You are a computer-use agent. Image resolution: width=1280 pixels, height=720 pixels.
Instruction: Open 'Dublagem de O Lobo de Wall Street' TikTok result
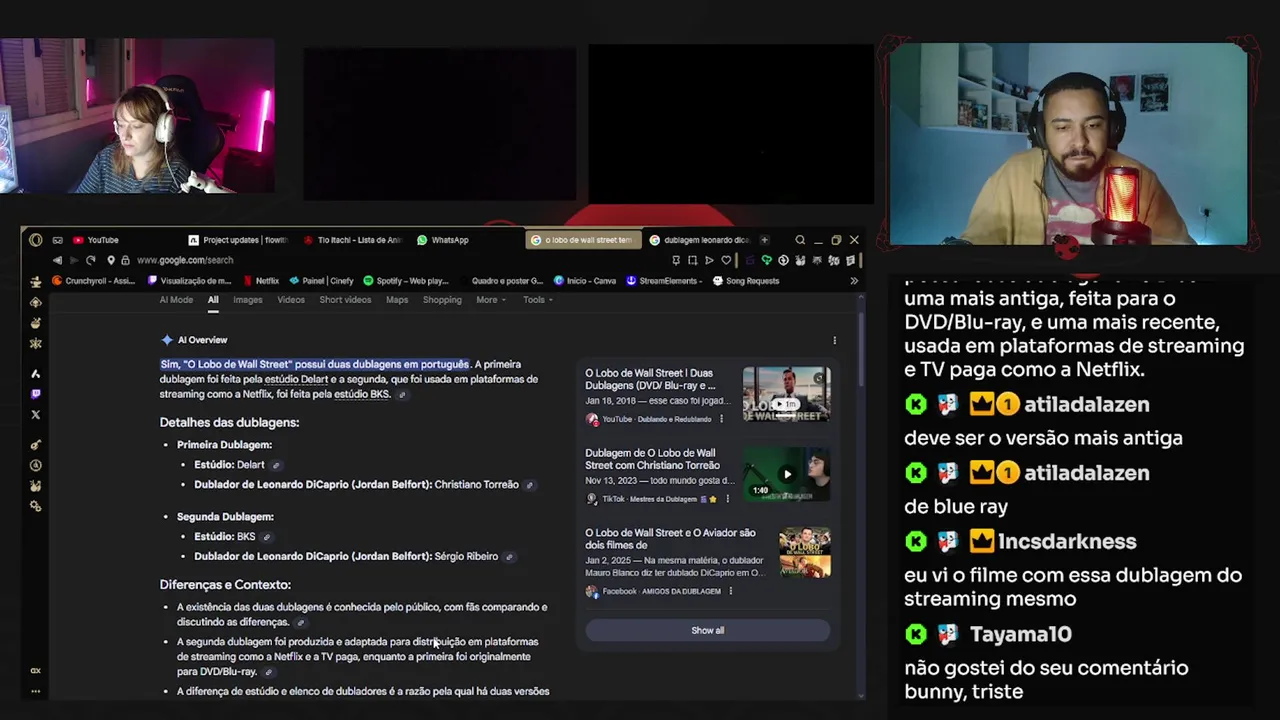coord(652,459)
